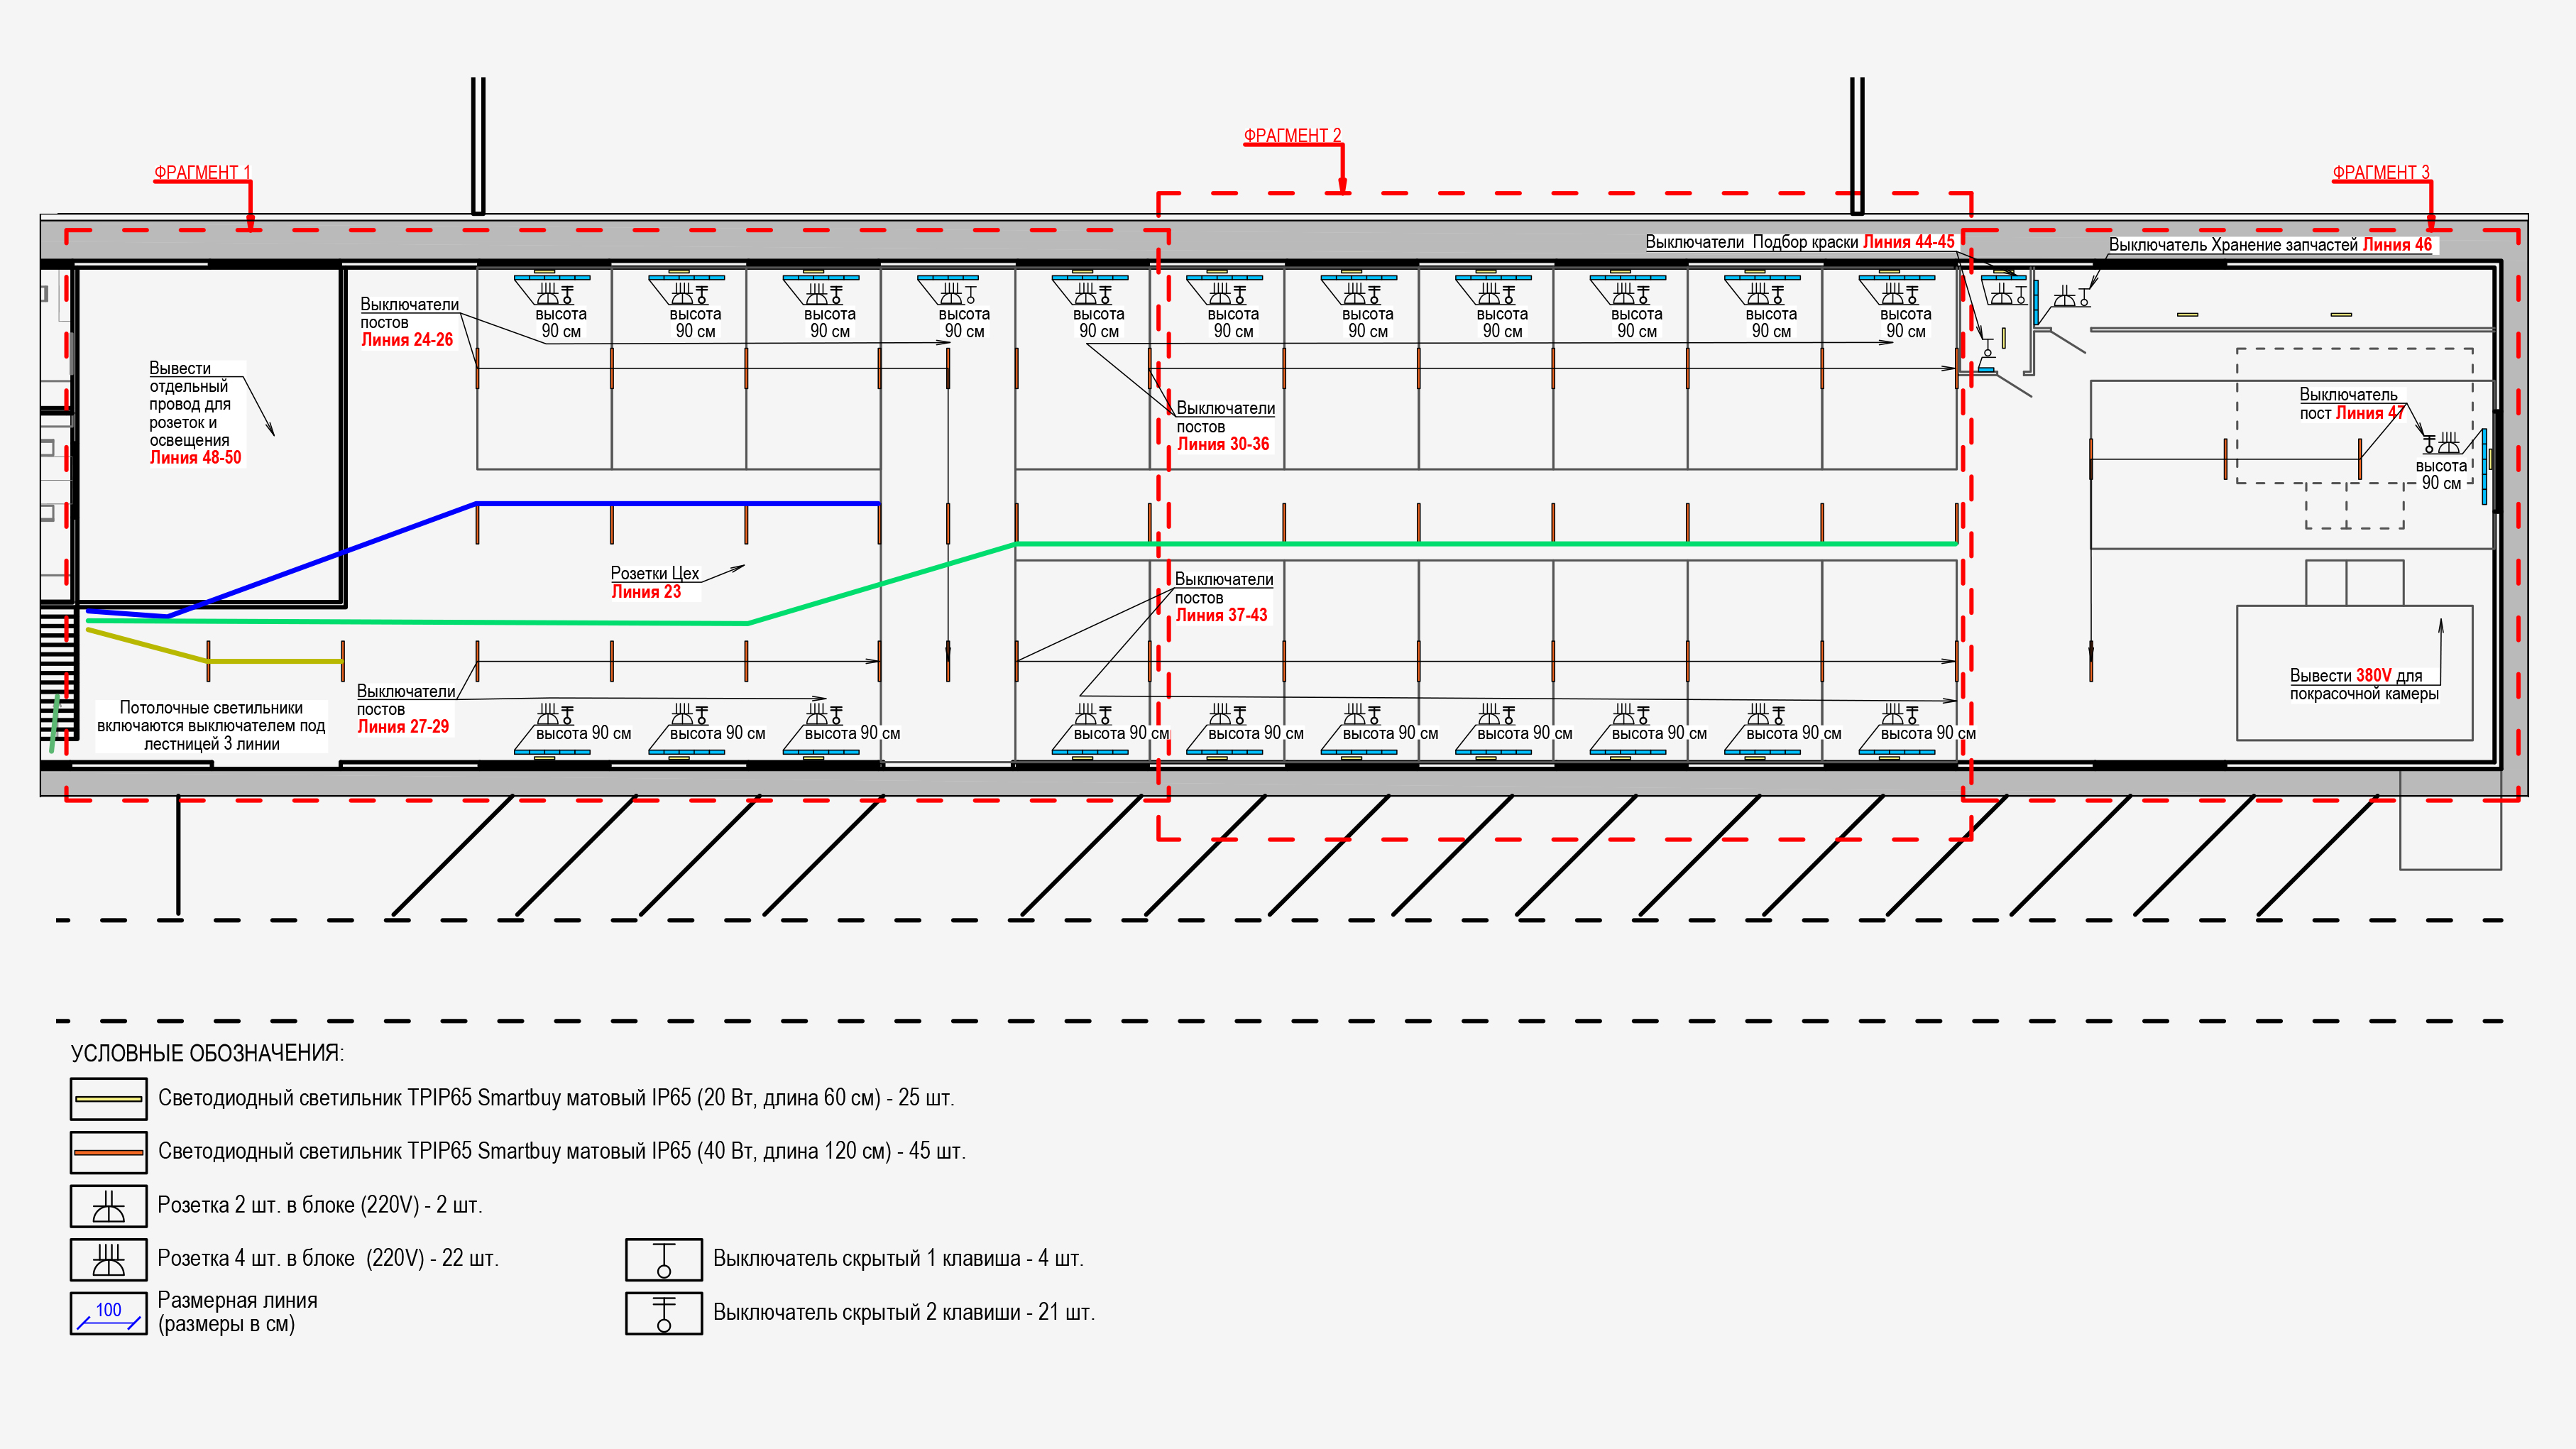Click the dimension line legend icon
2576x1449 pixels.
coord(108,1313)
